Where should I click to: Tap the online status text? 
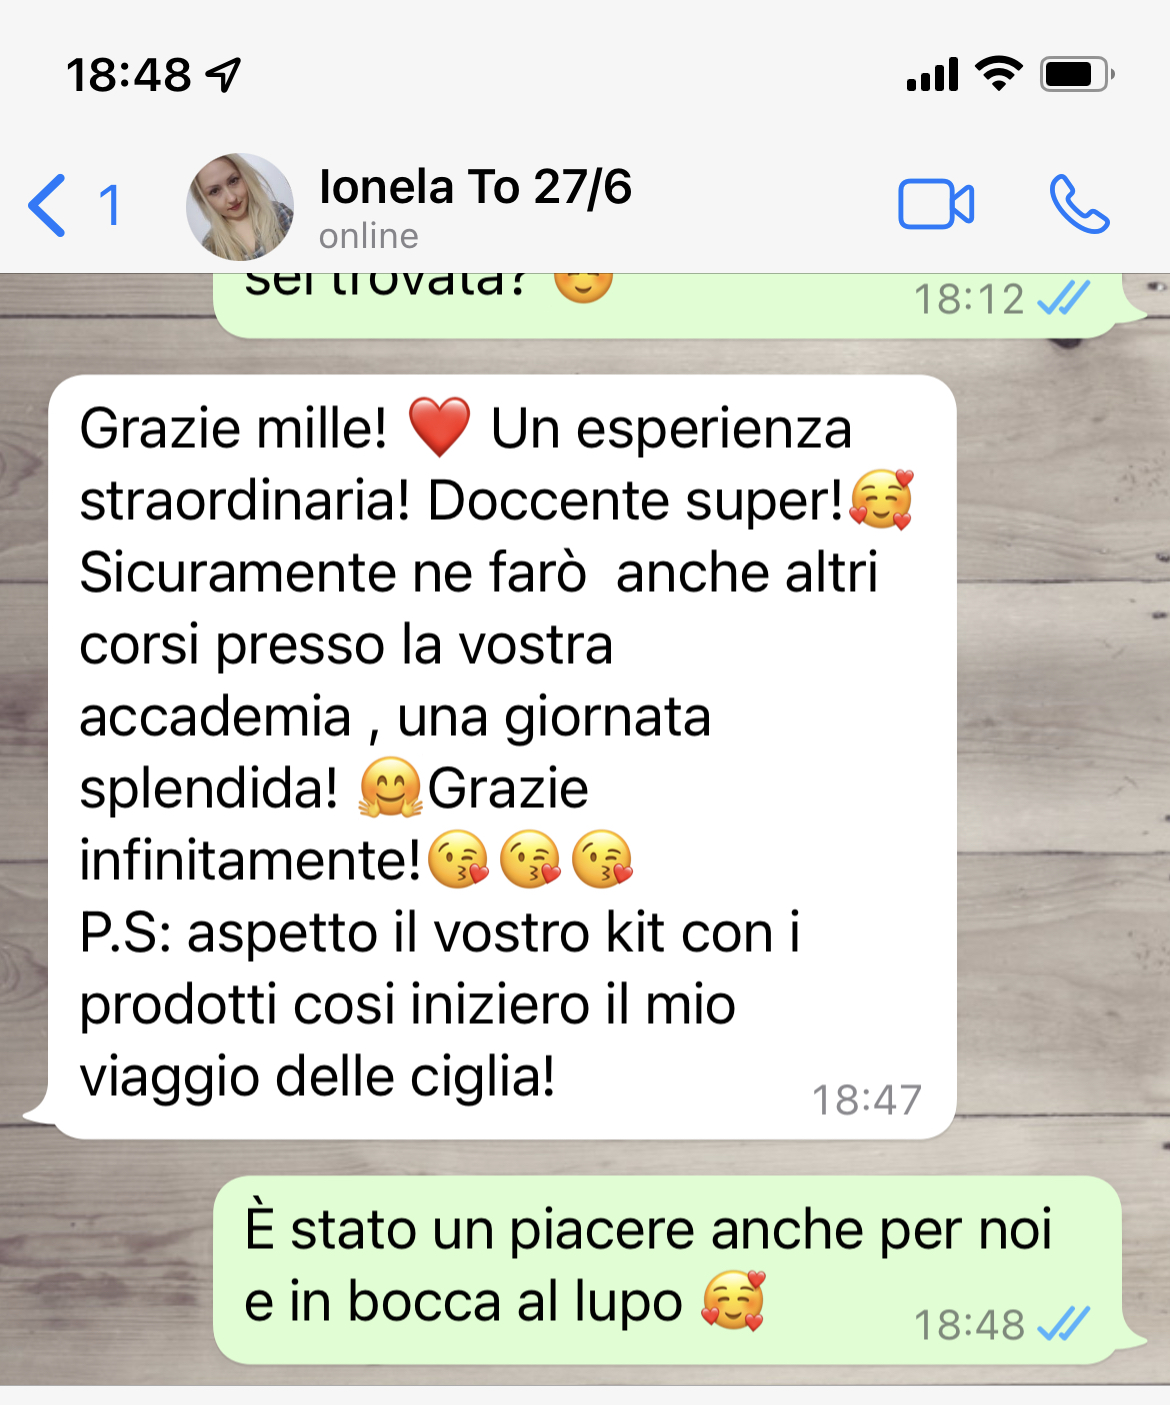click(369, 237)
